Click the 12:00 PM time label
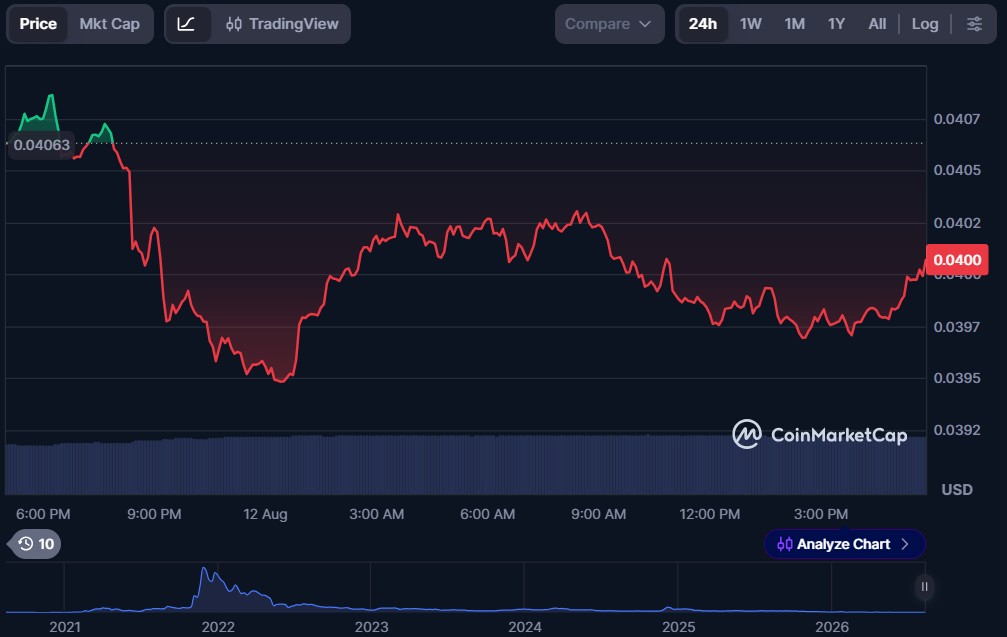The height and width of the screenshot is (637, 1007). [x=710, y=514]
